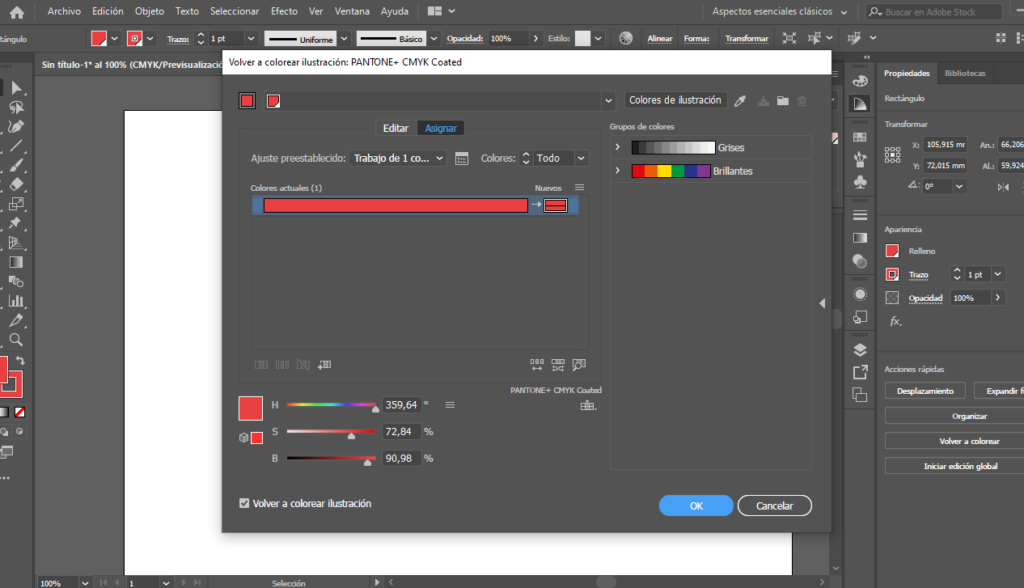The image size is (1024, 588).
Task: Click Organizar quick action button
Action: tap(969, 416)
